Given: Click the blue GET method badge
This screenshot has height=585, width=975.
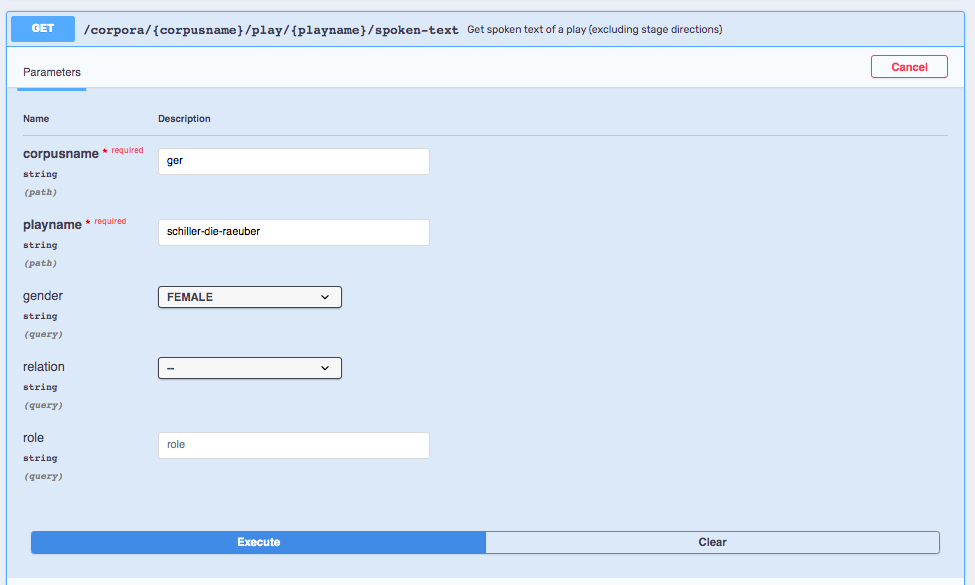Looking at the screenshot, I should tap(43, 29).
